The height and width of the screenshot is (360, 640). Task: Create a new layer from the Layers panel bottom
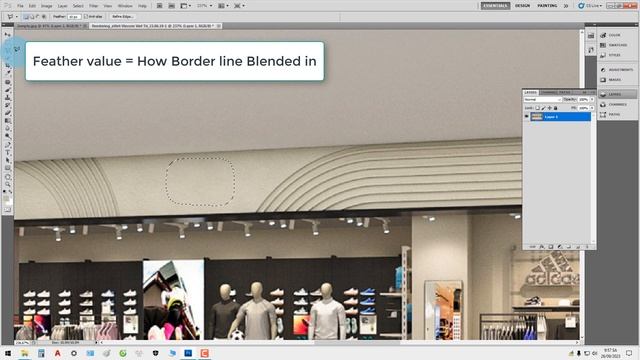(x=578, y=247)
